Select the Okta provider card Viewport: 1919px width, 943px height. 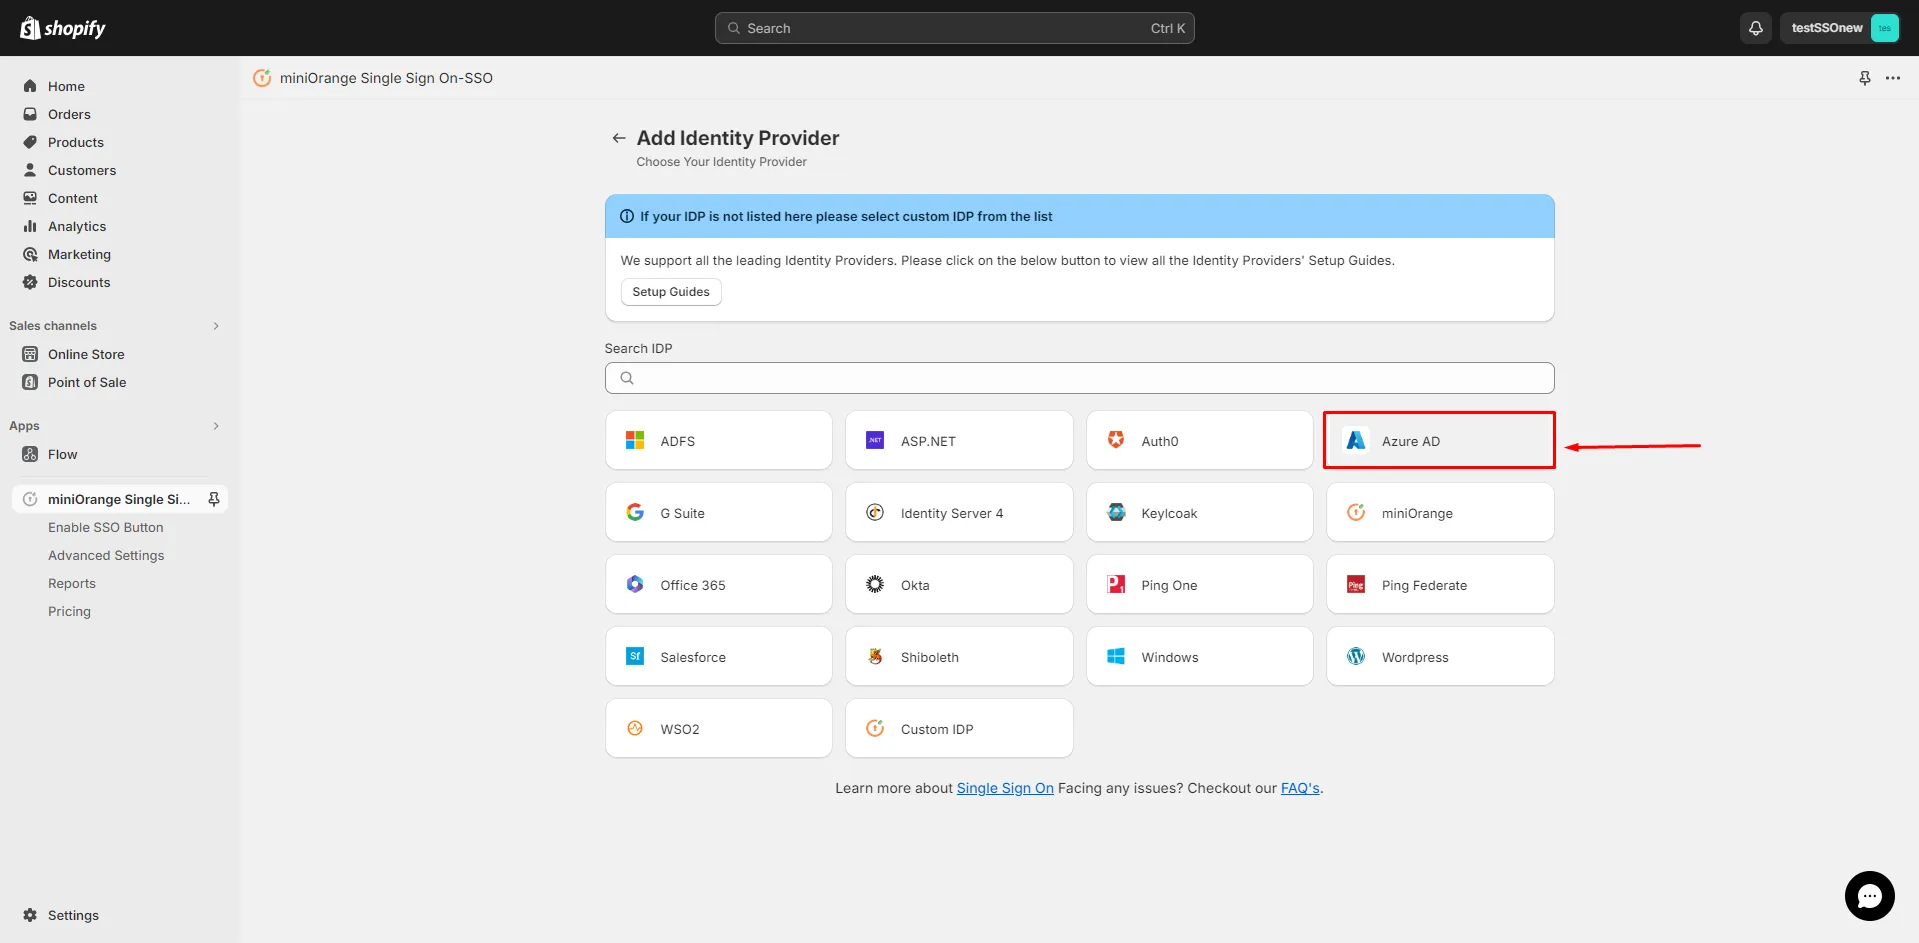(x=959, y=585)
